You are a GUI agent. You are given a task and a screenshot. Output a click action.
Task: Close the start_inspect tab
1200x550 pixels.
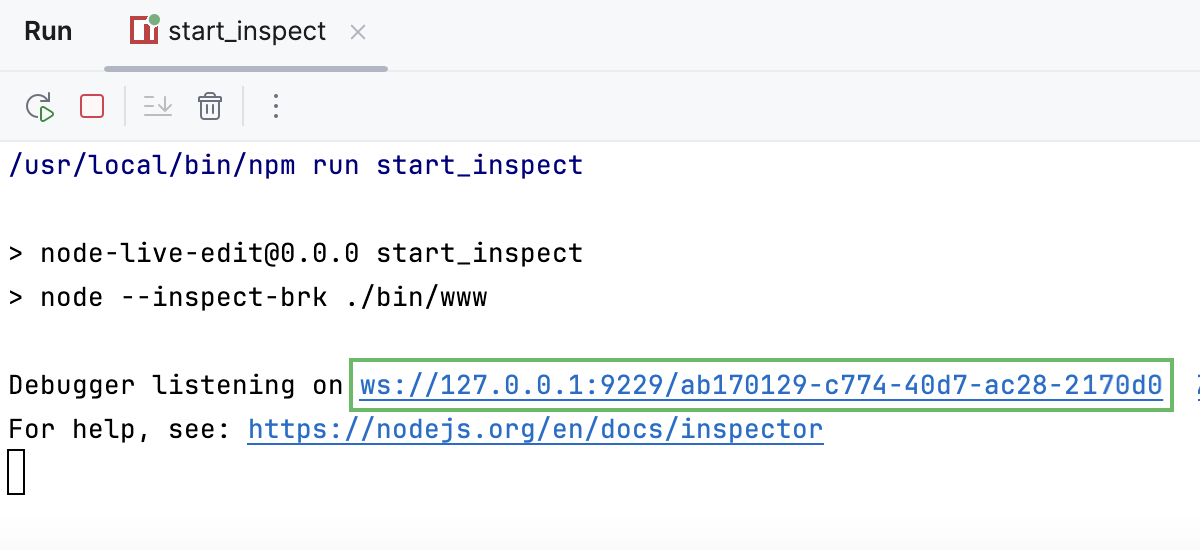[x=358, y=33]
